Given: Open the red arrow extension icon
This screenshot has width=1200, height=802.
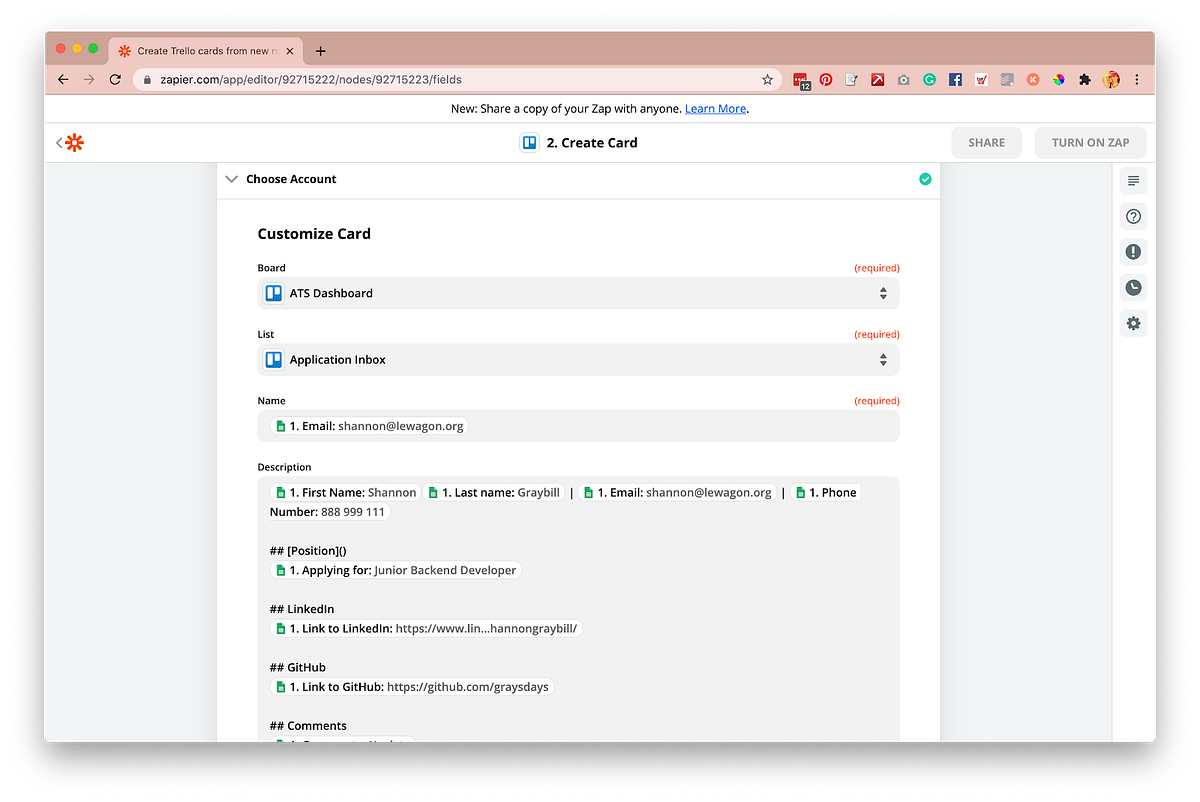Looking at the screenshot, I should tap(877, 80).
